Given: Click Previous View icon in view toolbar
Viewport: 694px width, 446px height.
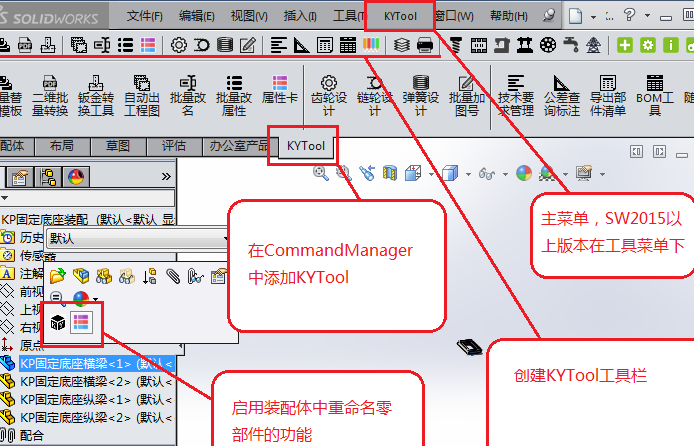Looking at the screenshot, I should tap(367, 173).
